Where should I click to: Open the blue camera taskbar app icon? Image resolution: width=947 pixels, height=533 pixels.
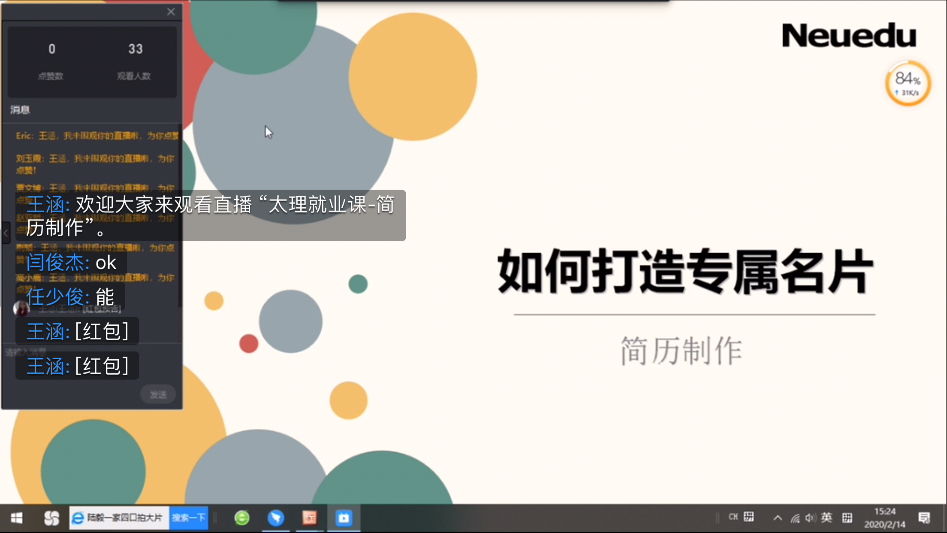[344, 518]
